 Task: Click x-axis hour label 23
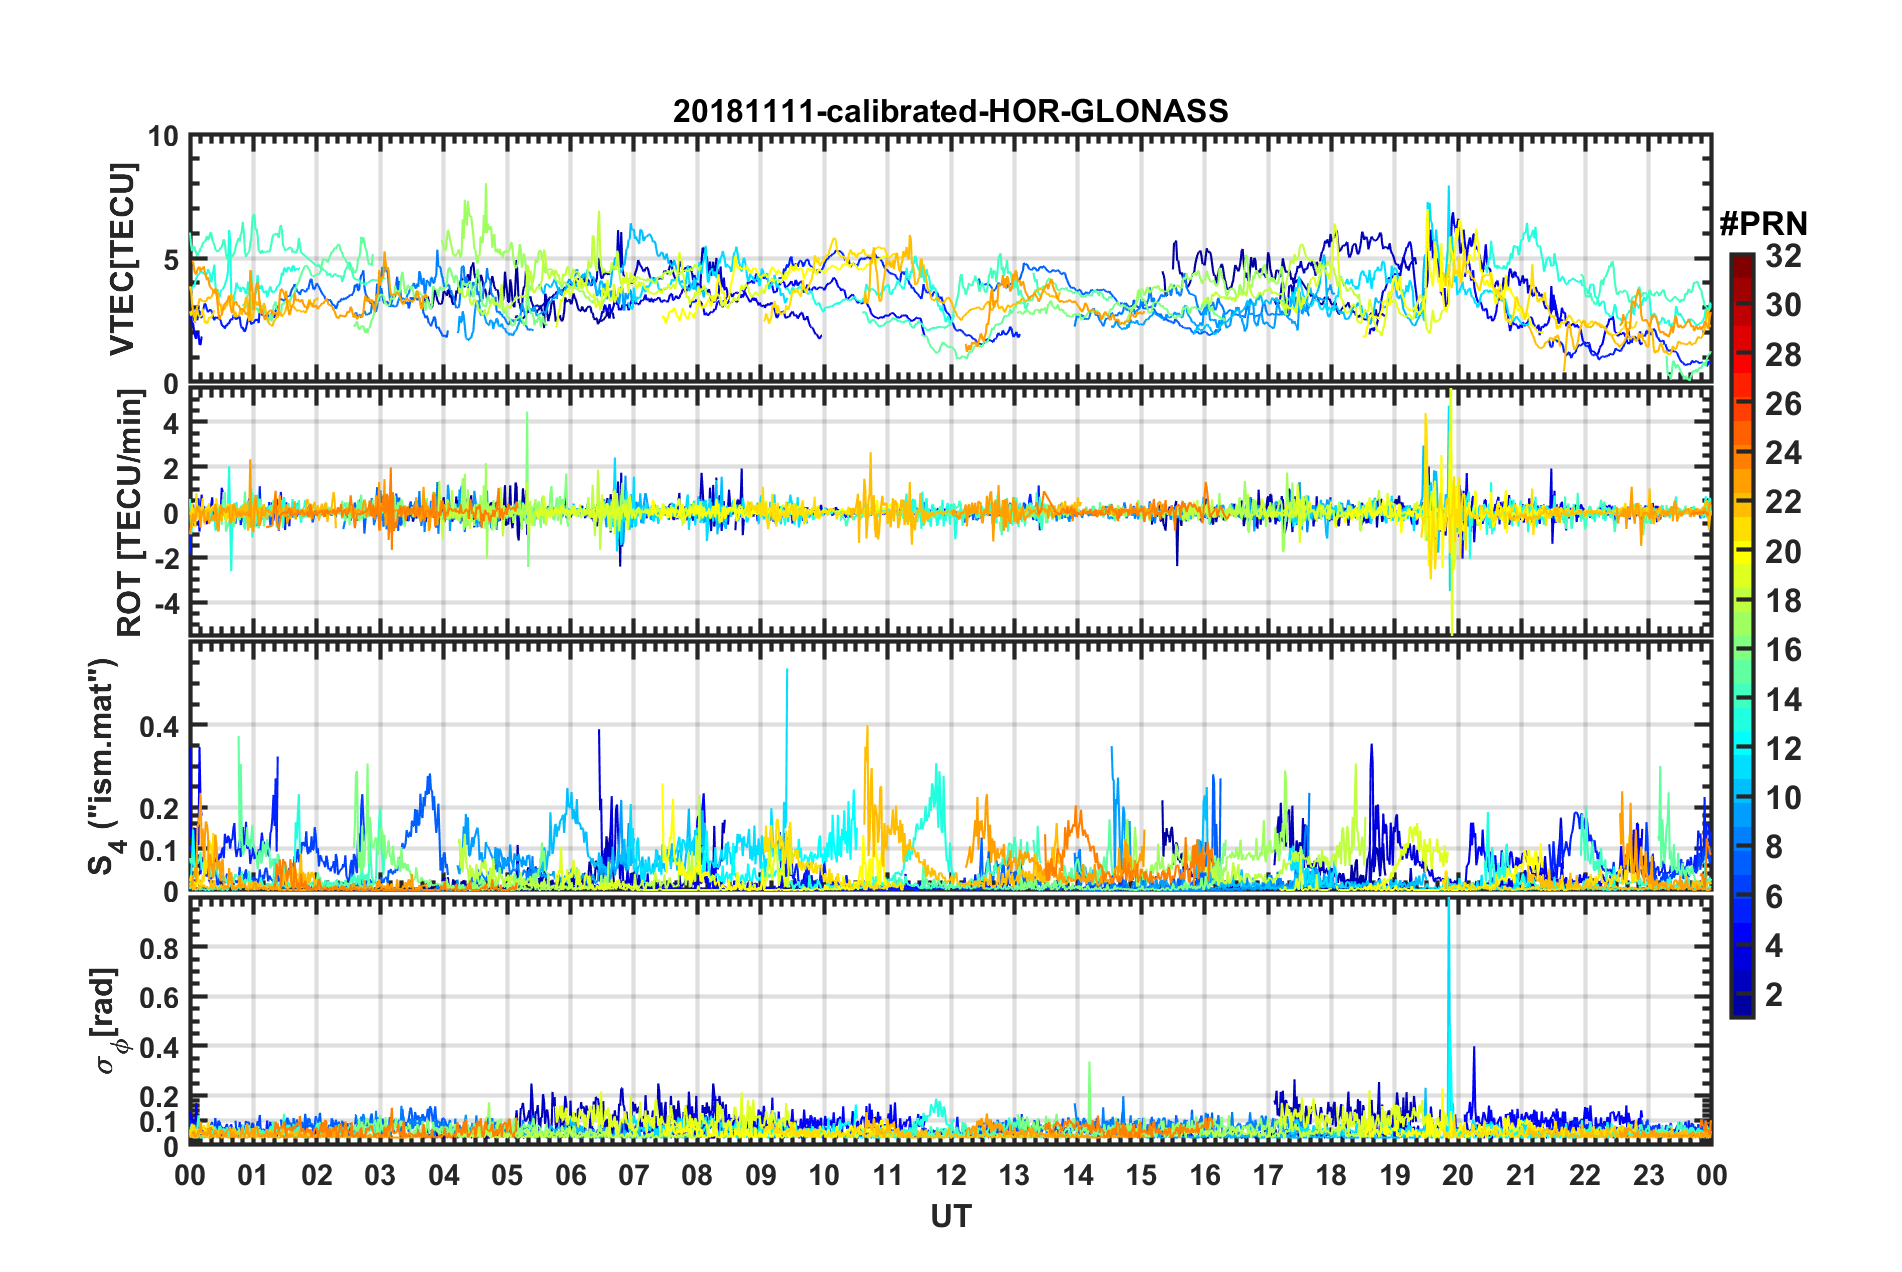[1649, 1175]
